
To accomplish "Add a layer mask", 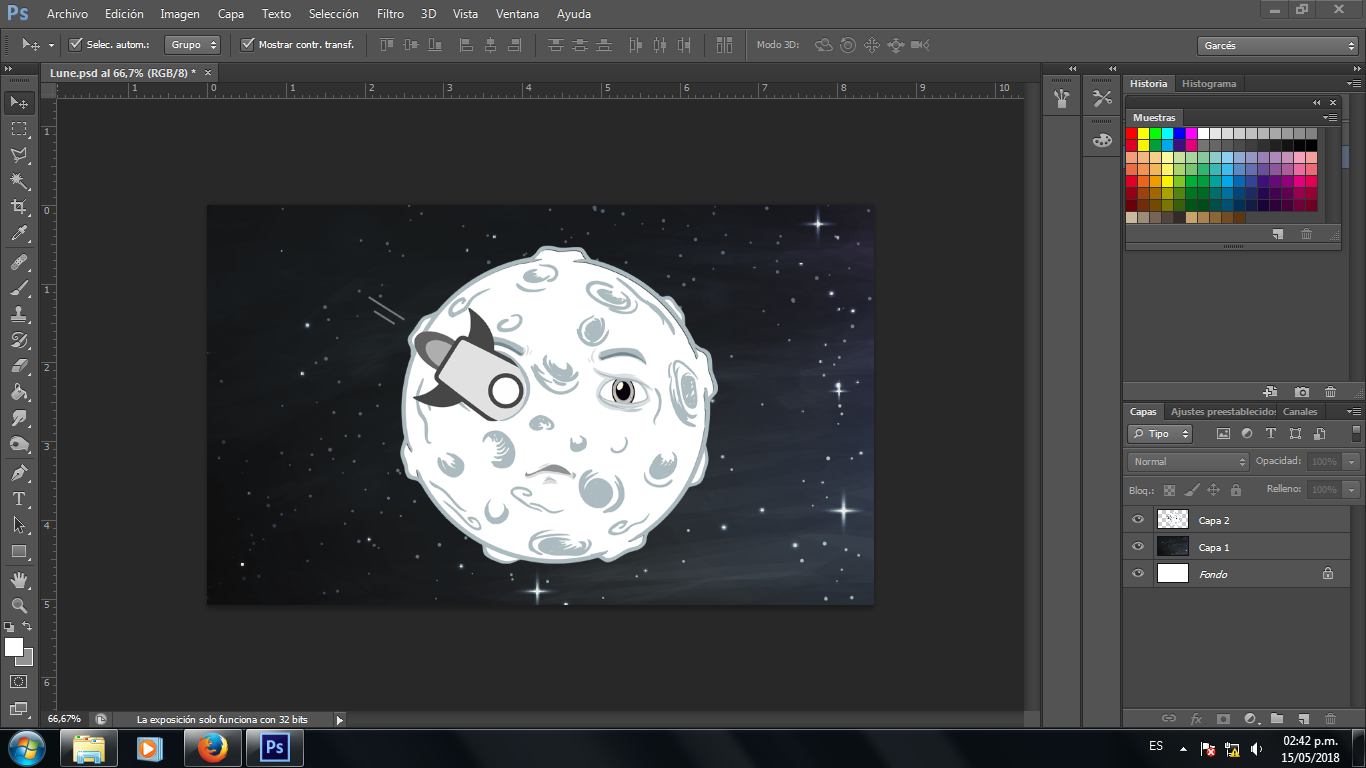I will (x=1223, y=718).
